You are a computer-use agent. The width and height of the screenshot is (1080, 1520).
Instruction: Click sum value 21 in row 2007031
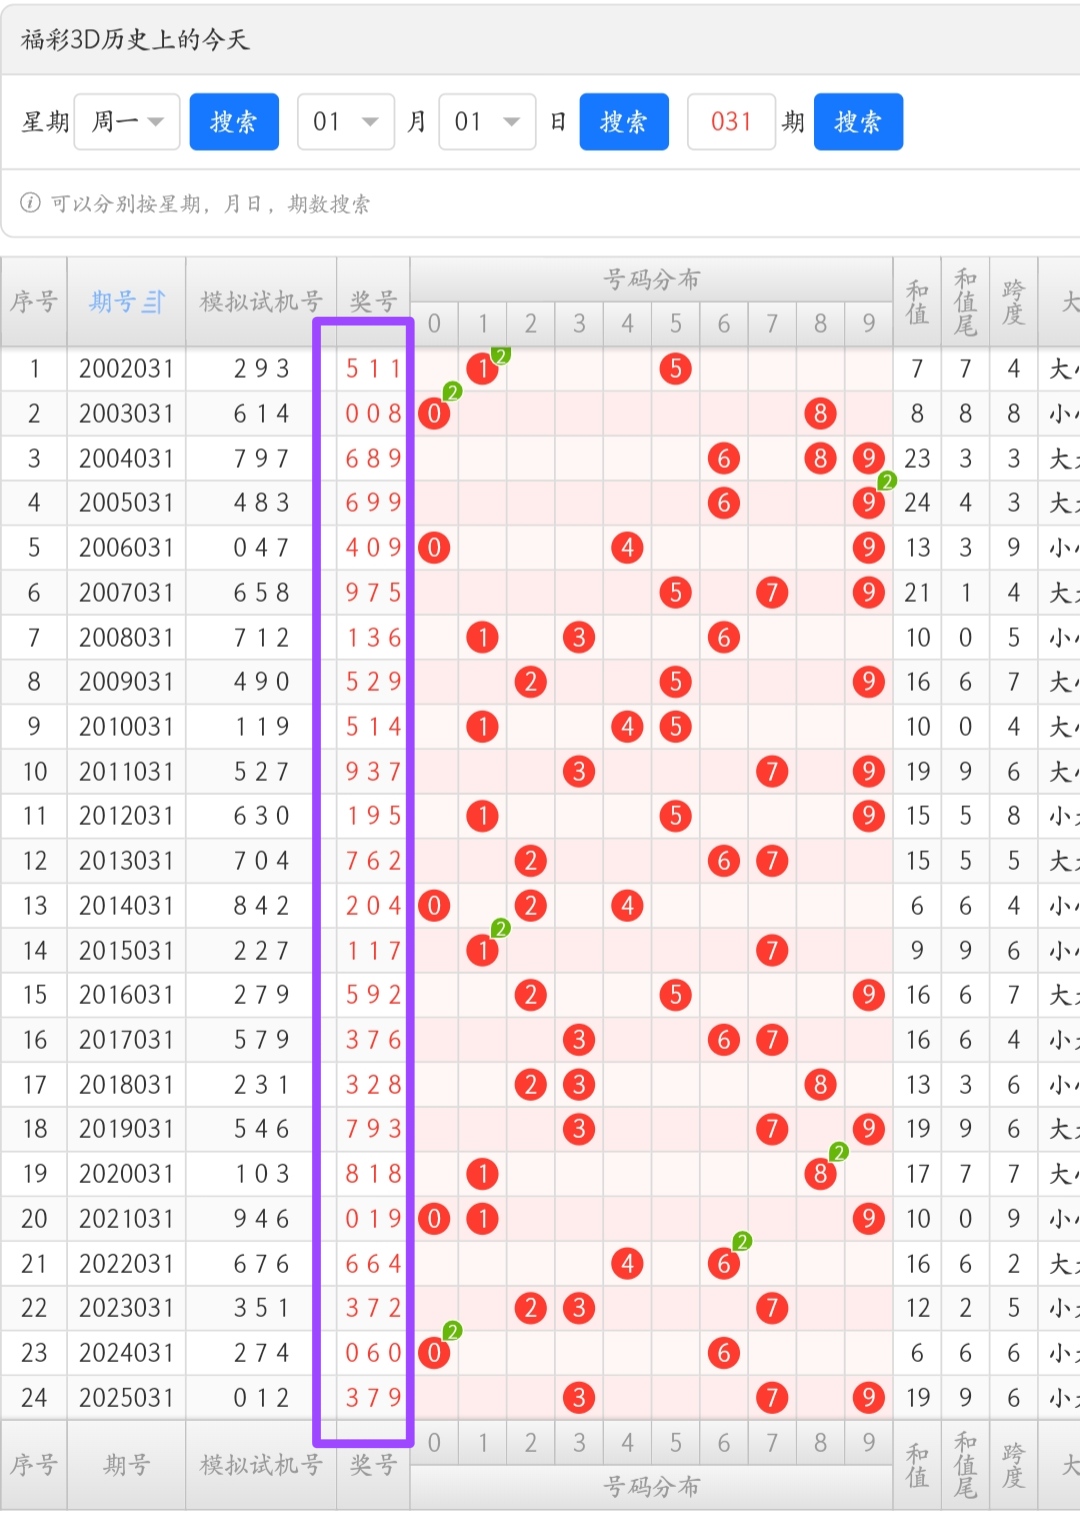[918, 593]
